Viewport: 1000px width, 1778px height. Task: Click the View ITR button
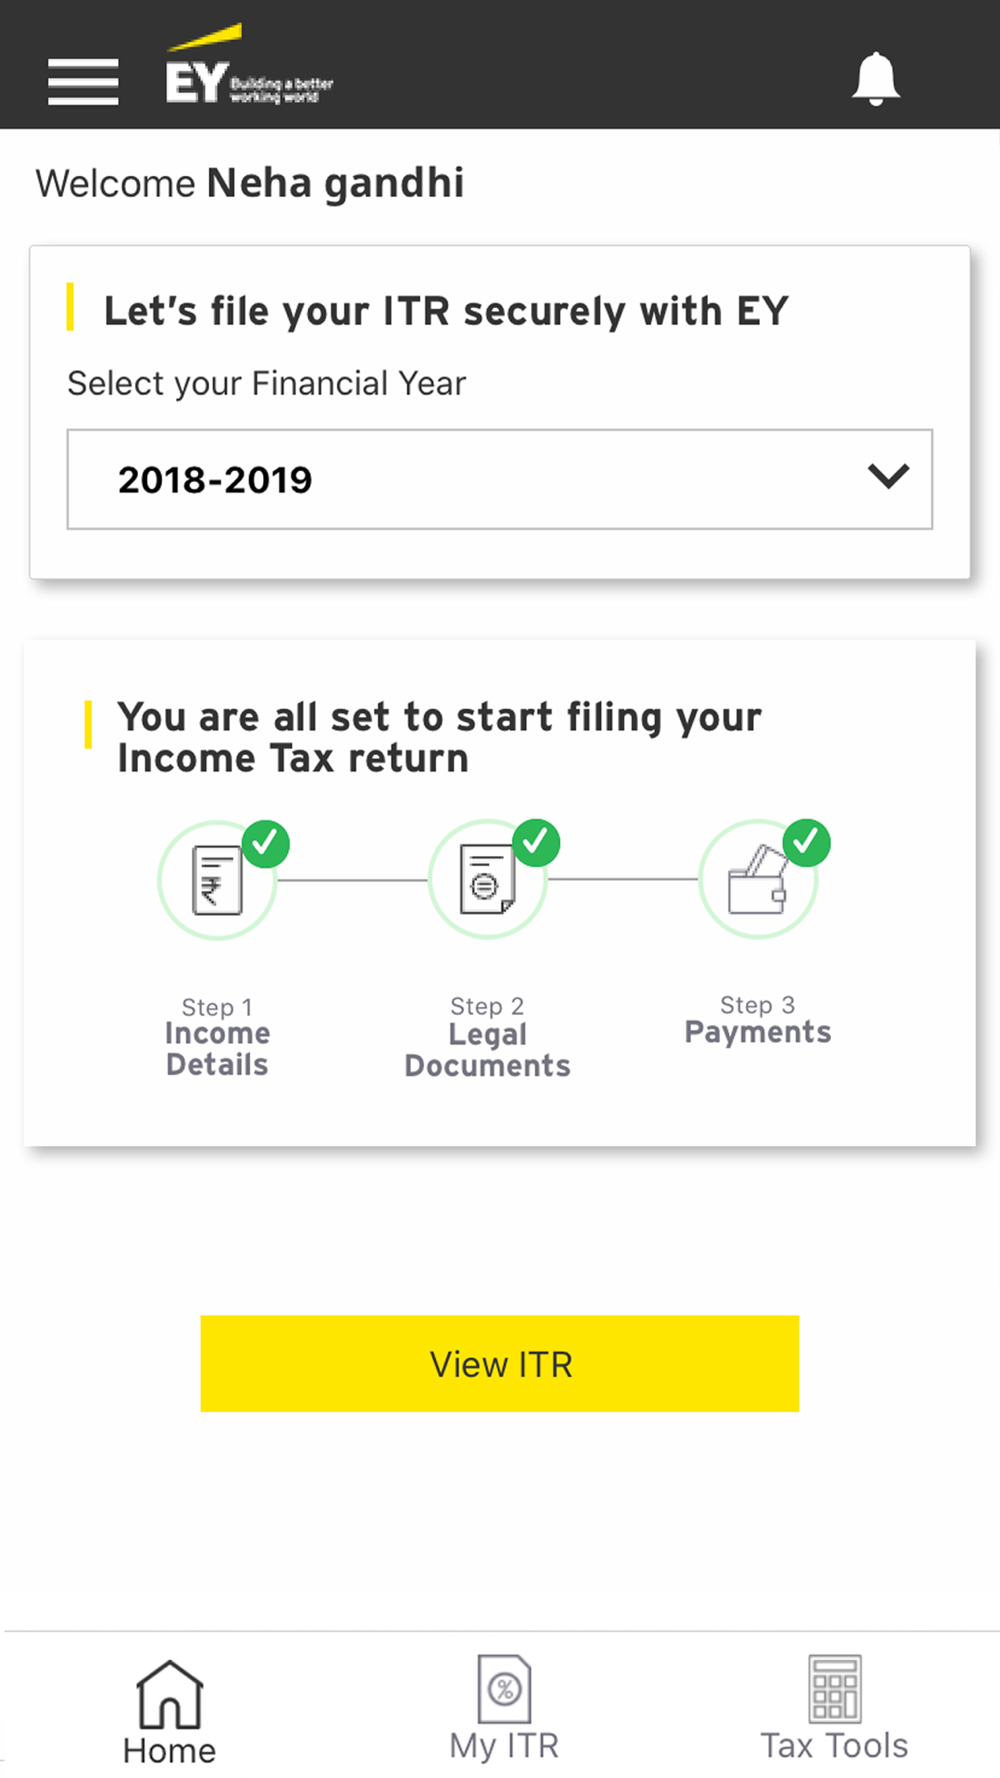(x=500, y=1364)
